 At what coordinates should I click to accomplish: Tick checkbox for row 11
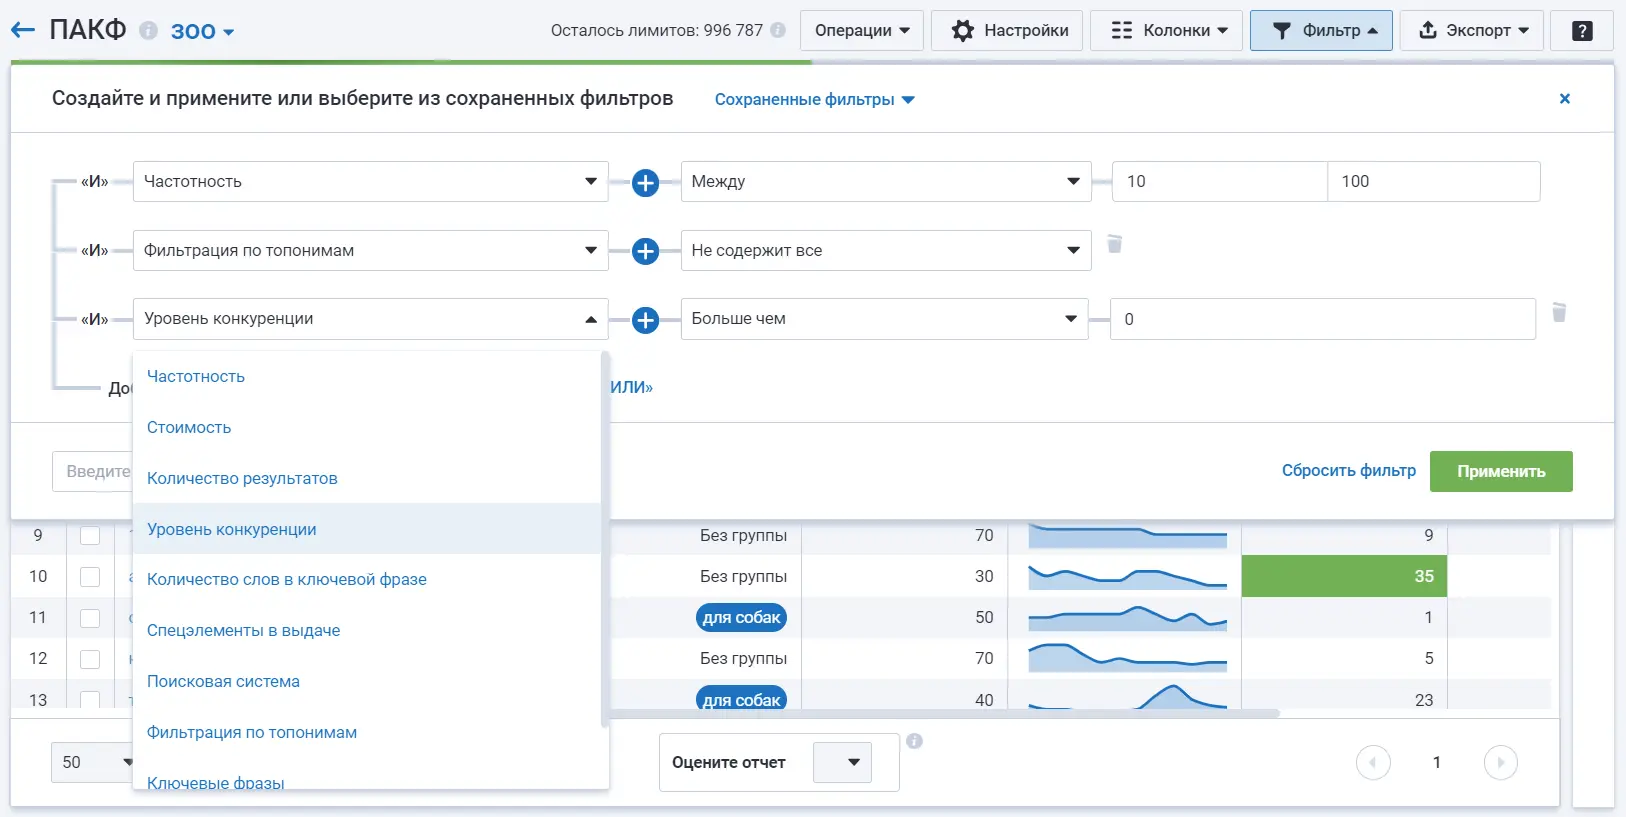pyautogui.click(x=90, y=618)
